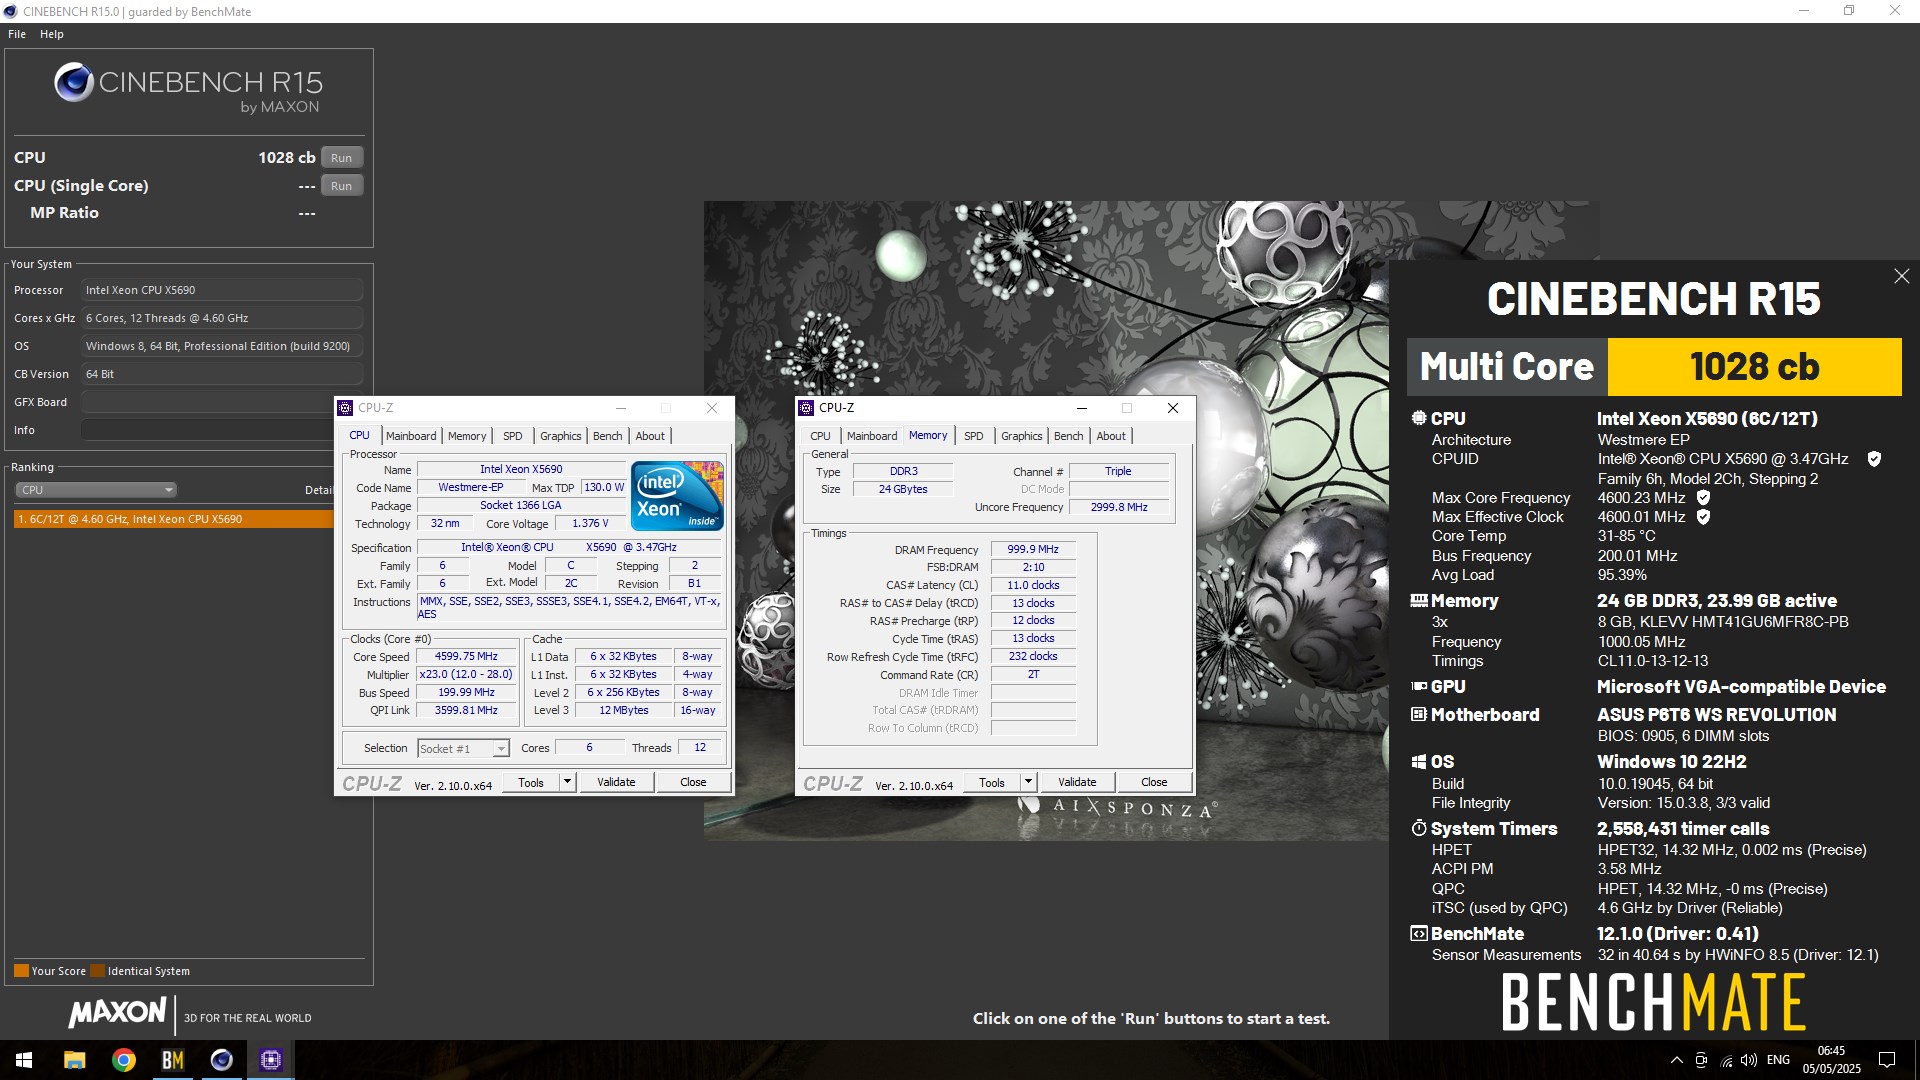Show hidden tray icons chevron
Image resolution: width=1920 pixels, height=1080 pixels.
pos(1676,1060)
